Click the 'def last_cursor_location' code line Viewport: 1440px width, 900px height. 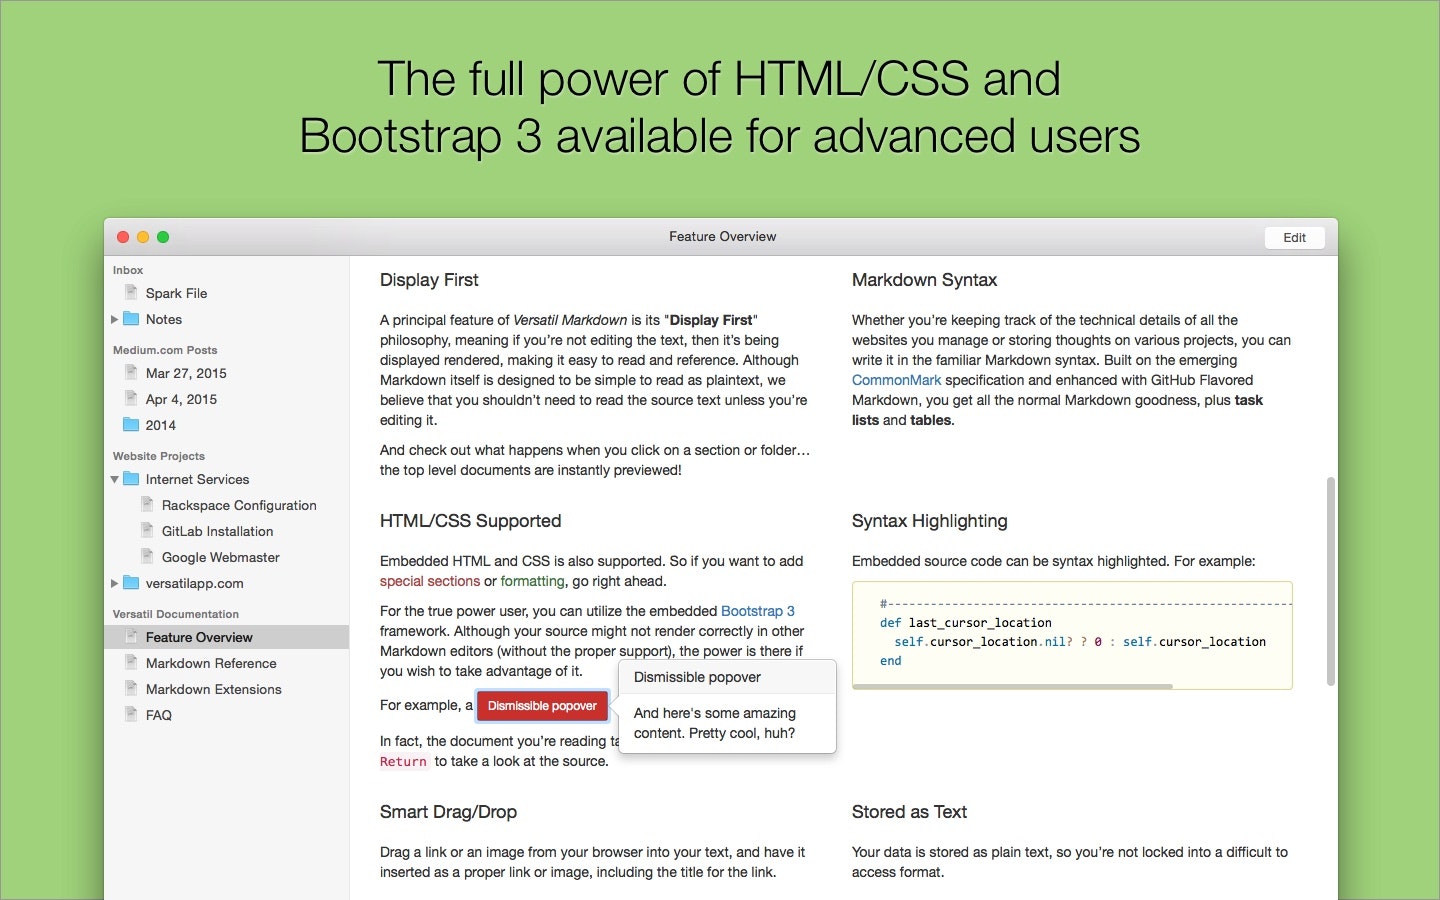click(966, 622)
